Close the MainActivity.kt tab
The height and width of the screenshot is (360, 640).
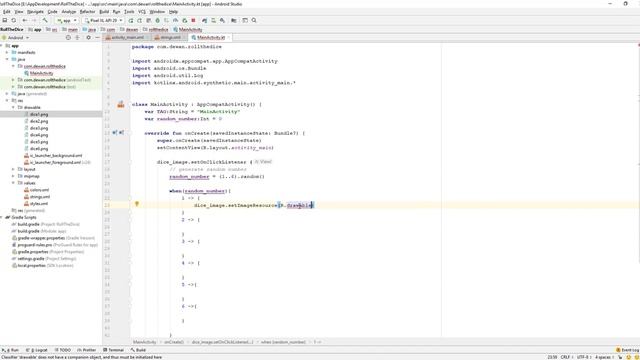tap(229, 38)
